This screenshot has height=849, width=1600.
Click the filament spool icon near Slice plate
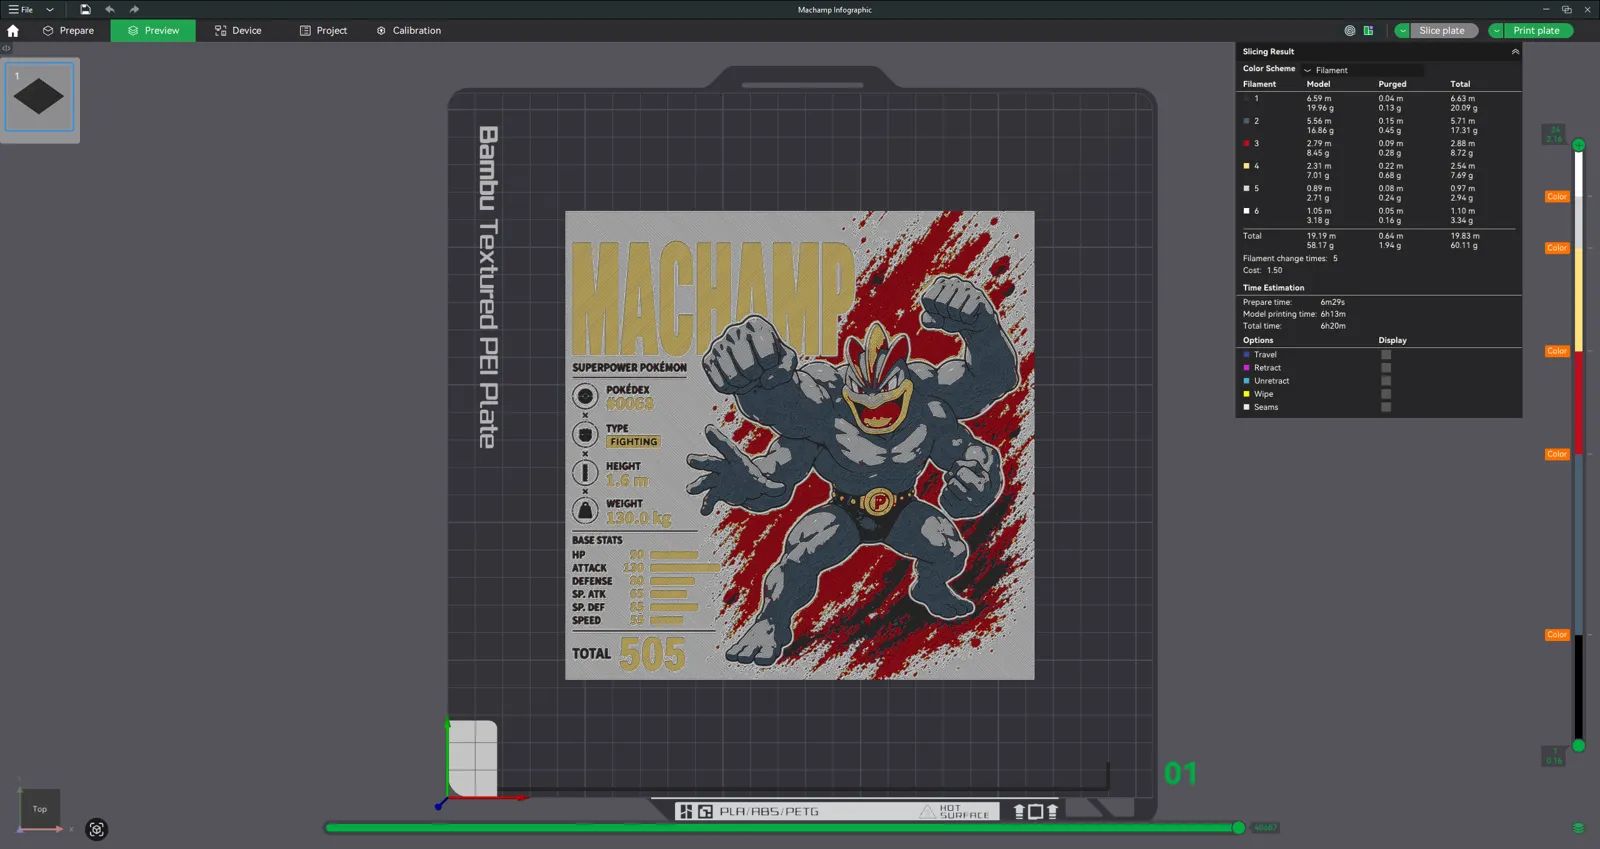coord(1350,31)
